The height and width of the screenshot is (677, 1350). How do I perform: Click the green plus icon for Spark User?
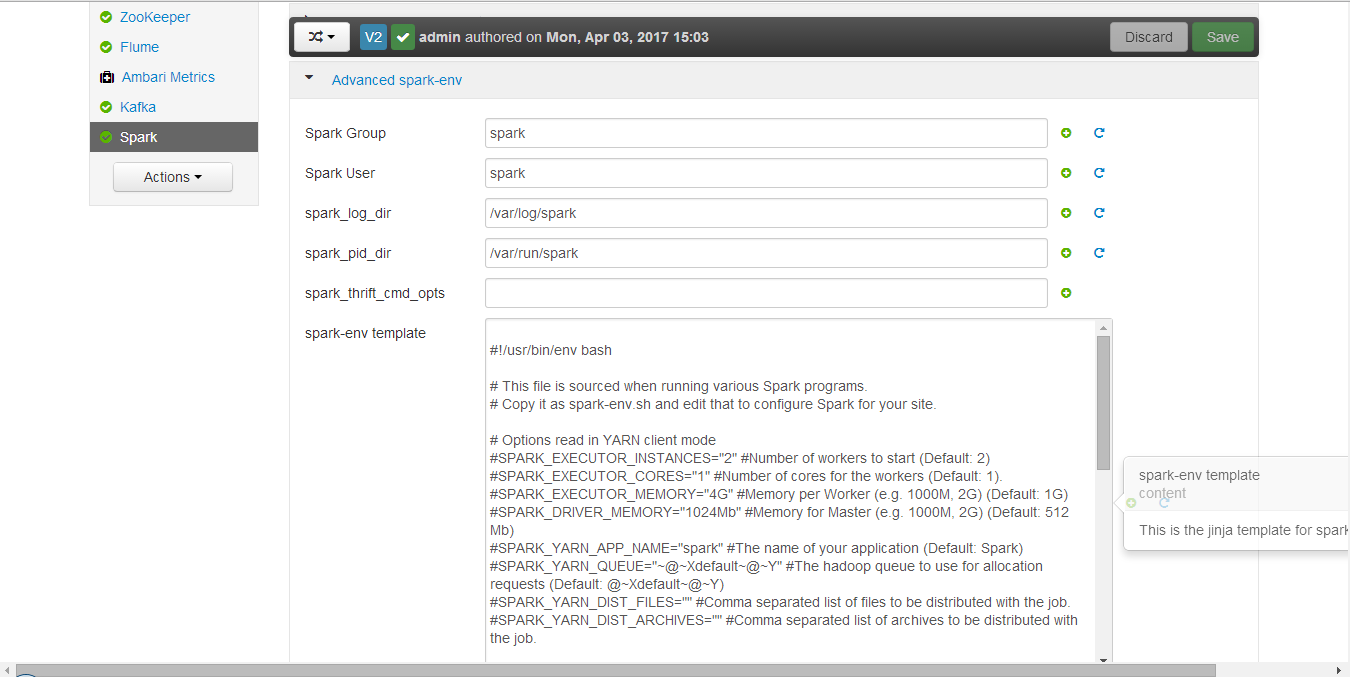[1066, 173]
